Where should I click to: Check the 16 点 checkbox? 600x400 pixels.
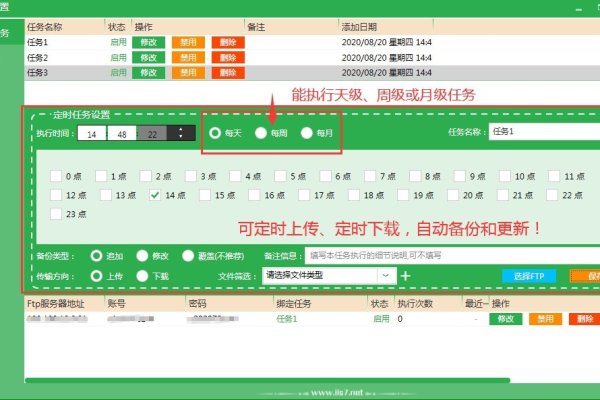254,195
